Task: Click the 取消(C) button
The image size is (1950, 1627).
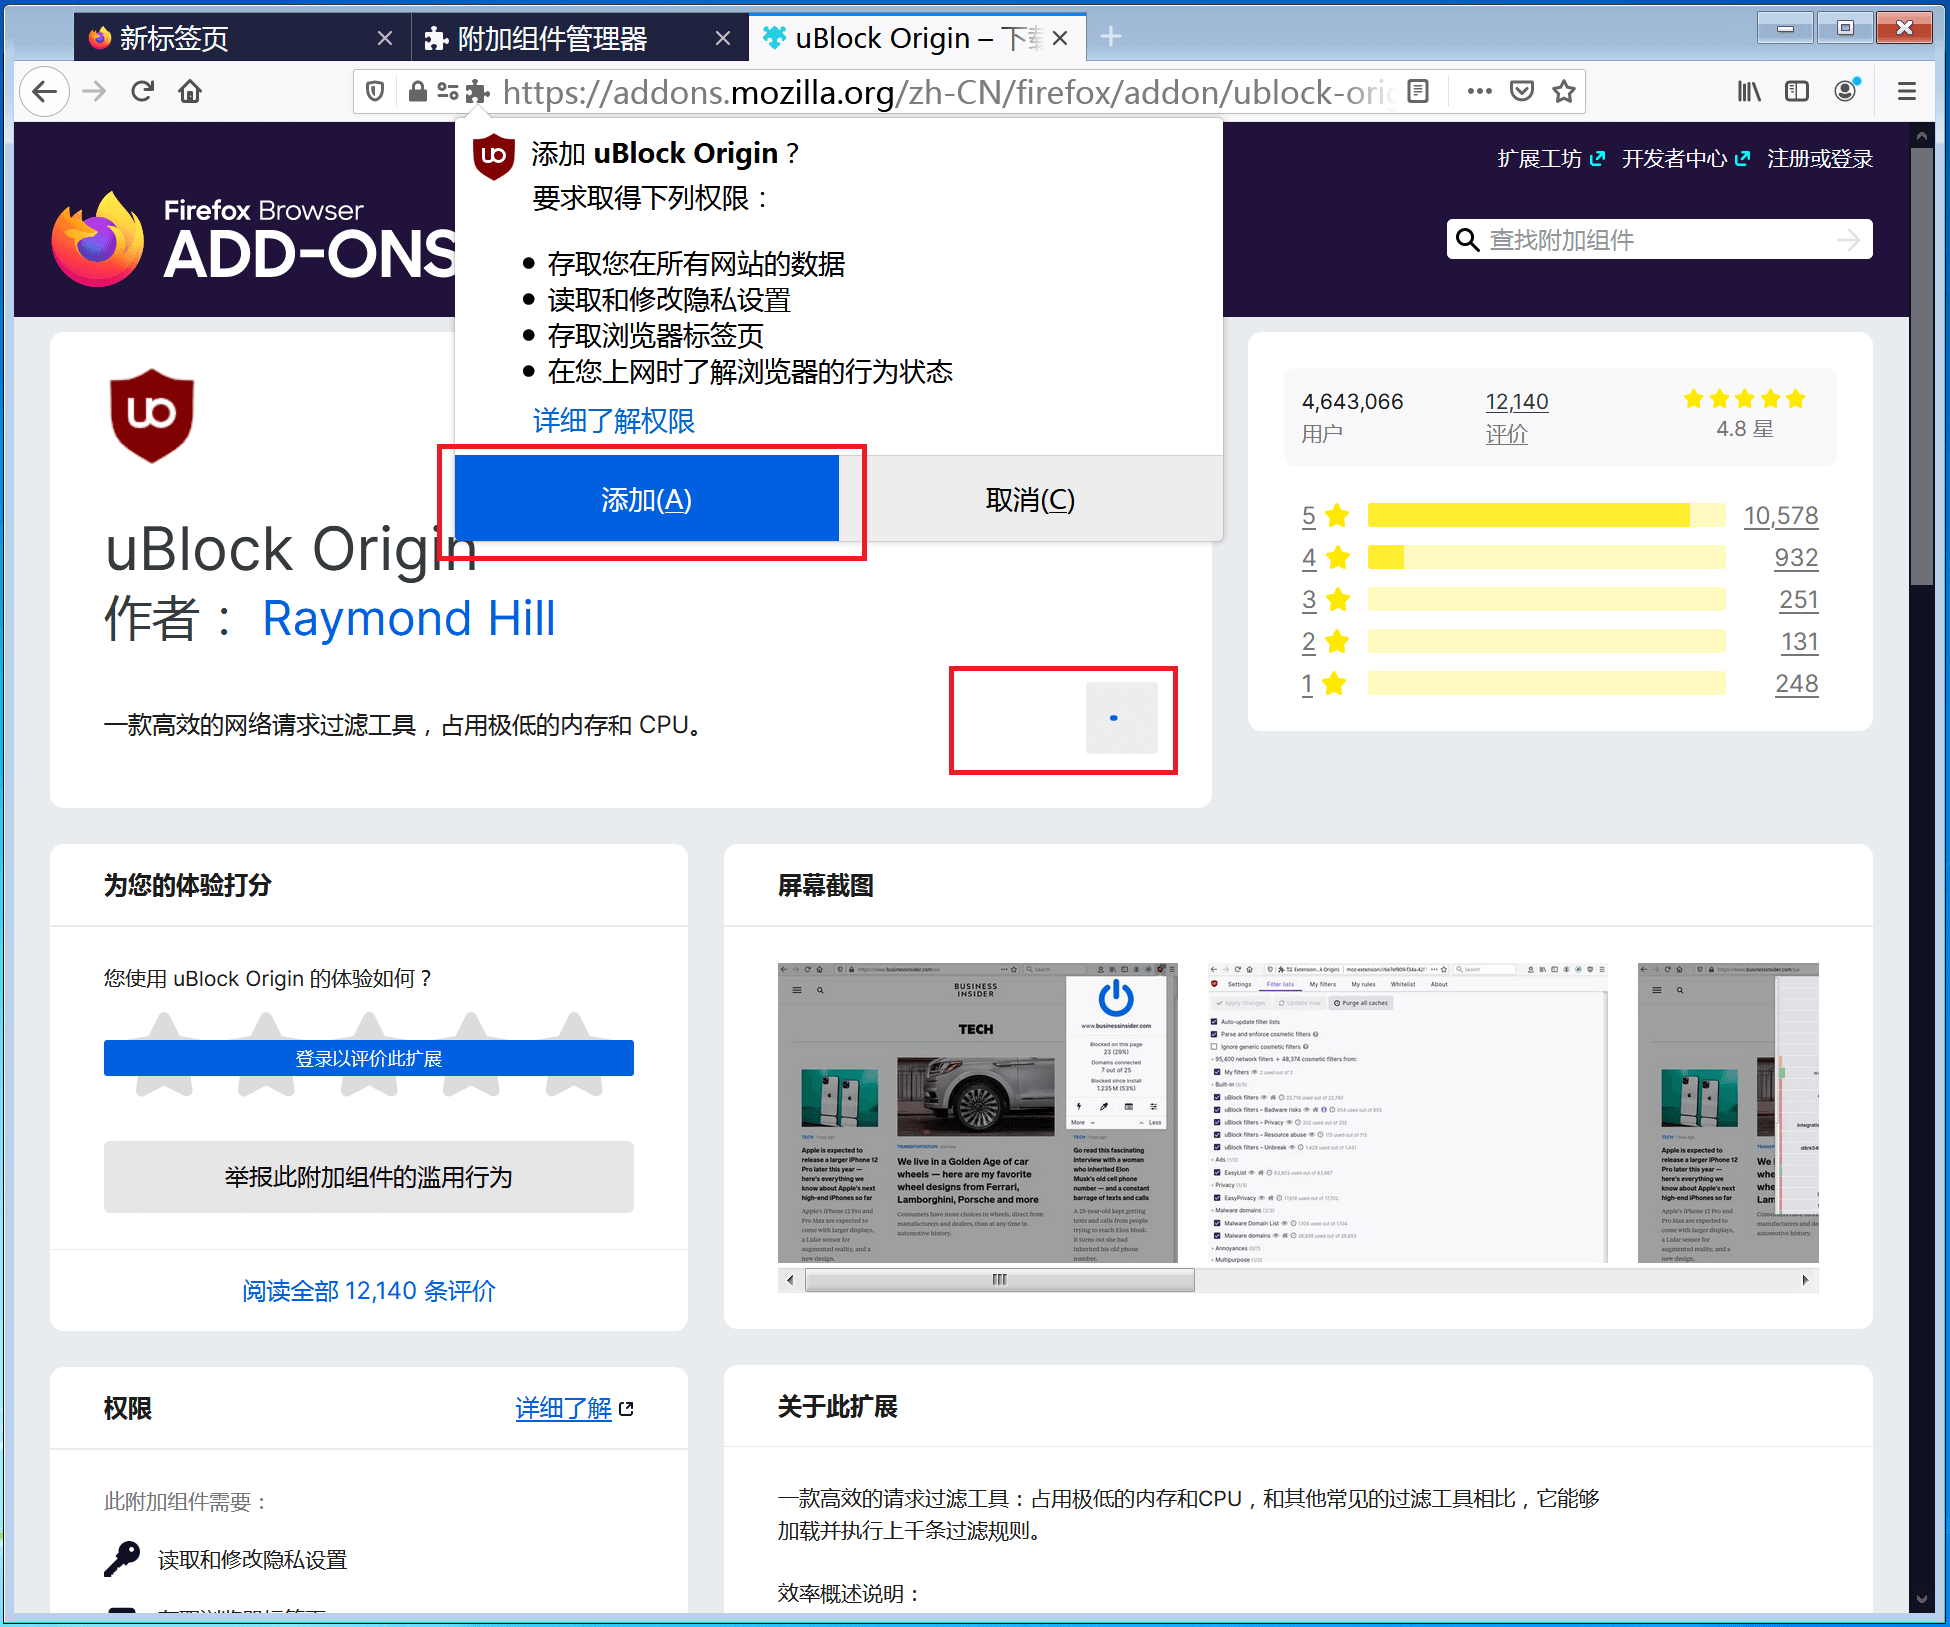Action: point(1030,499)
